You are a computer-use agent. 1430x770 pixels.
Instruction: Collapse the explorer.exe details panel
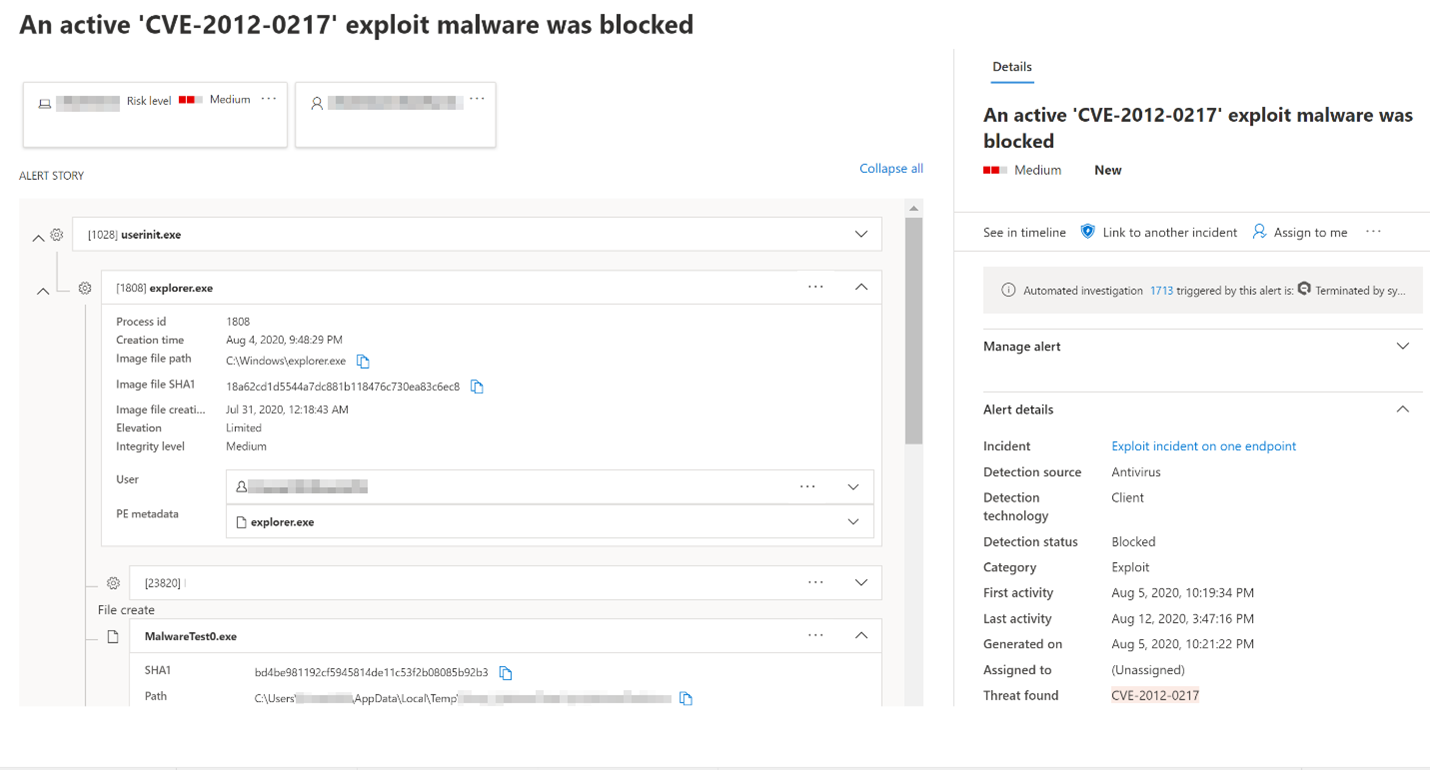(861, 287)
